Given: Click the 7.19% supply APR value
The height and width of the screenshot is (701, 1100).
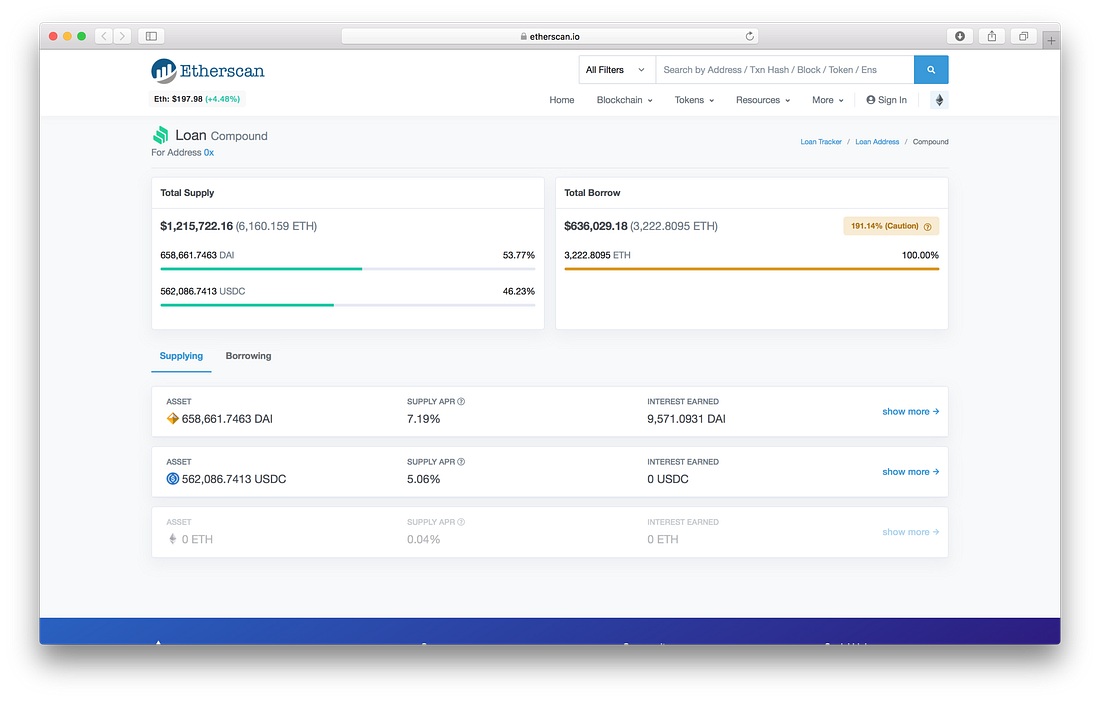Looking at the screenshot, I should coord(424,419).
